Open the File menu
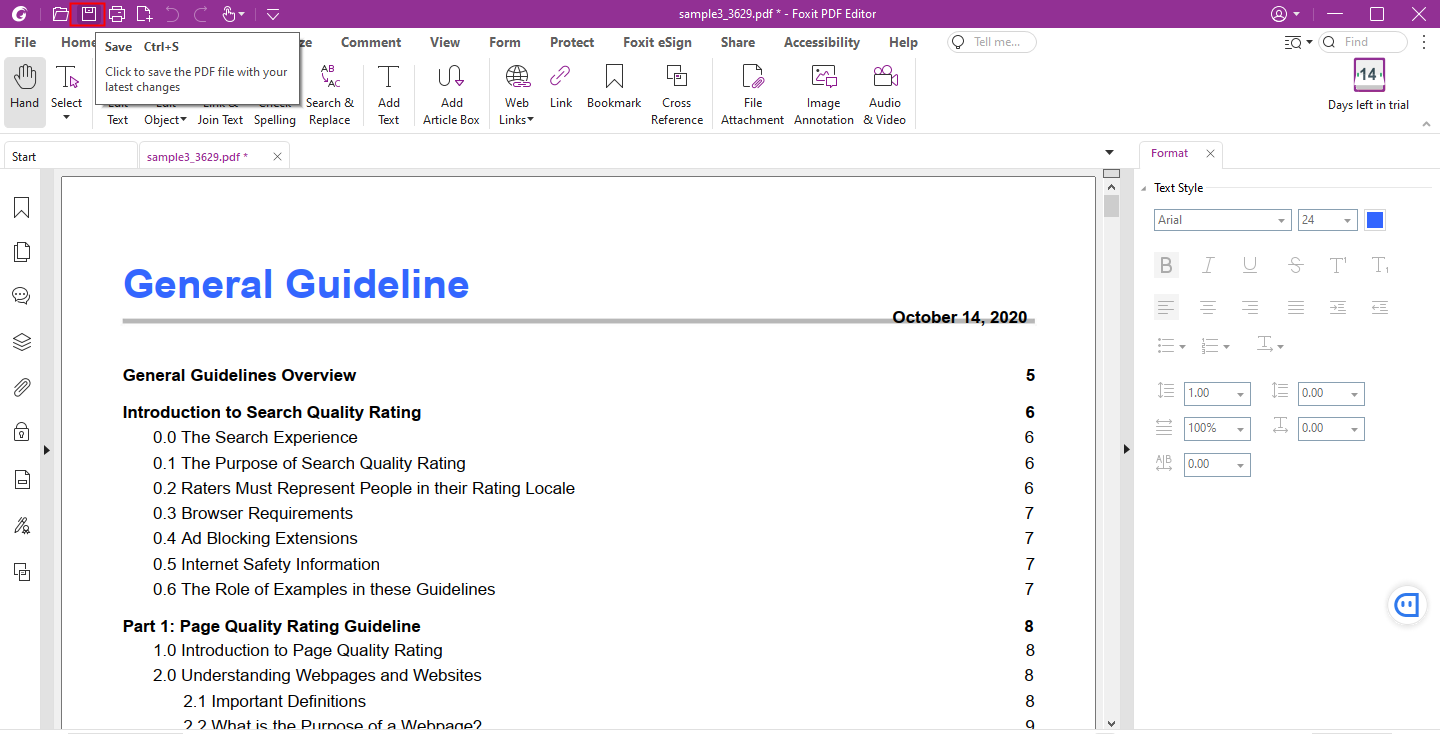The height and width of the screenshot is (734, 1440). coord(25,42)
